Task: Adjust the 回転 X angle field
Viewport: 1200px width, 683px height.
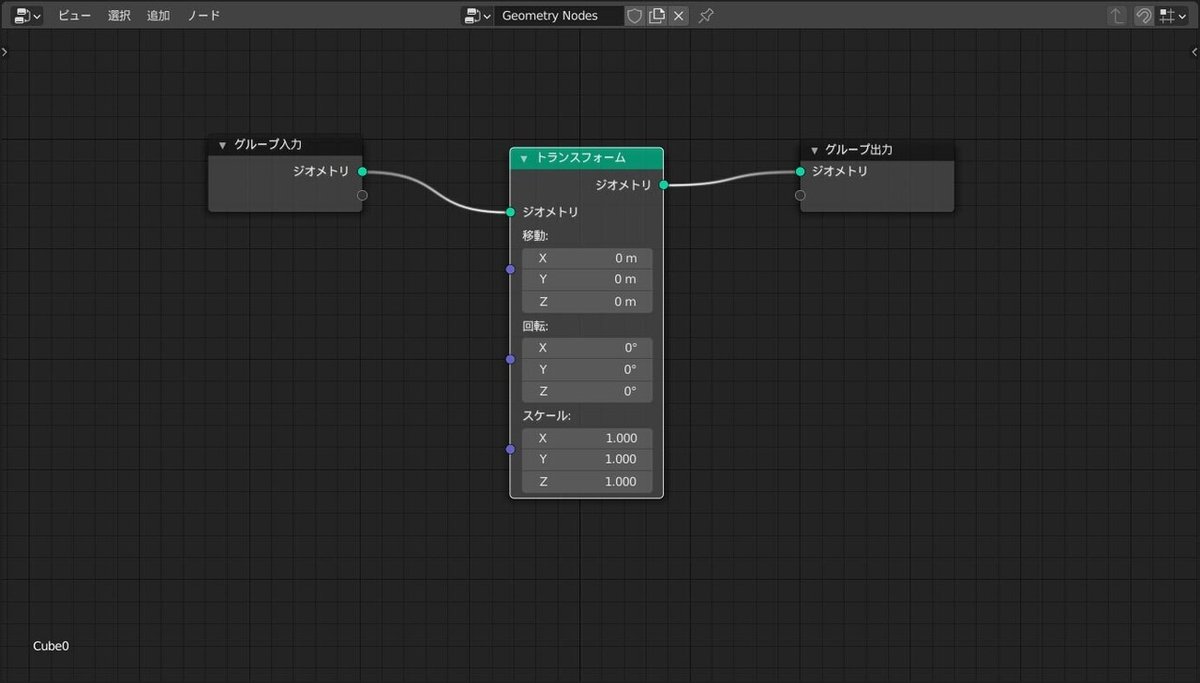Action: point(587,348)
